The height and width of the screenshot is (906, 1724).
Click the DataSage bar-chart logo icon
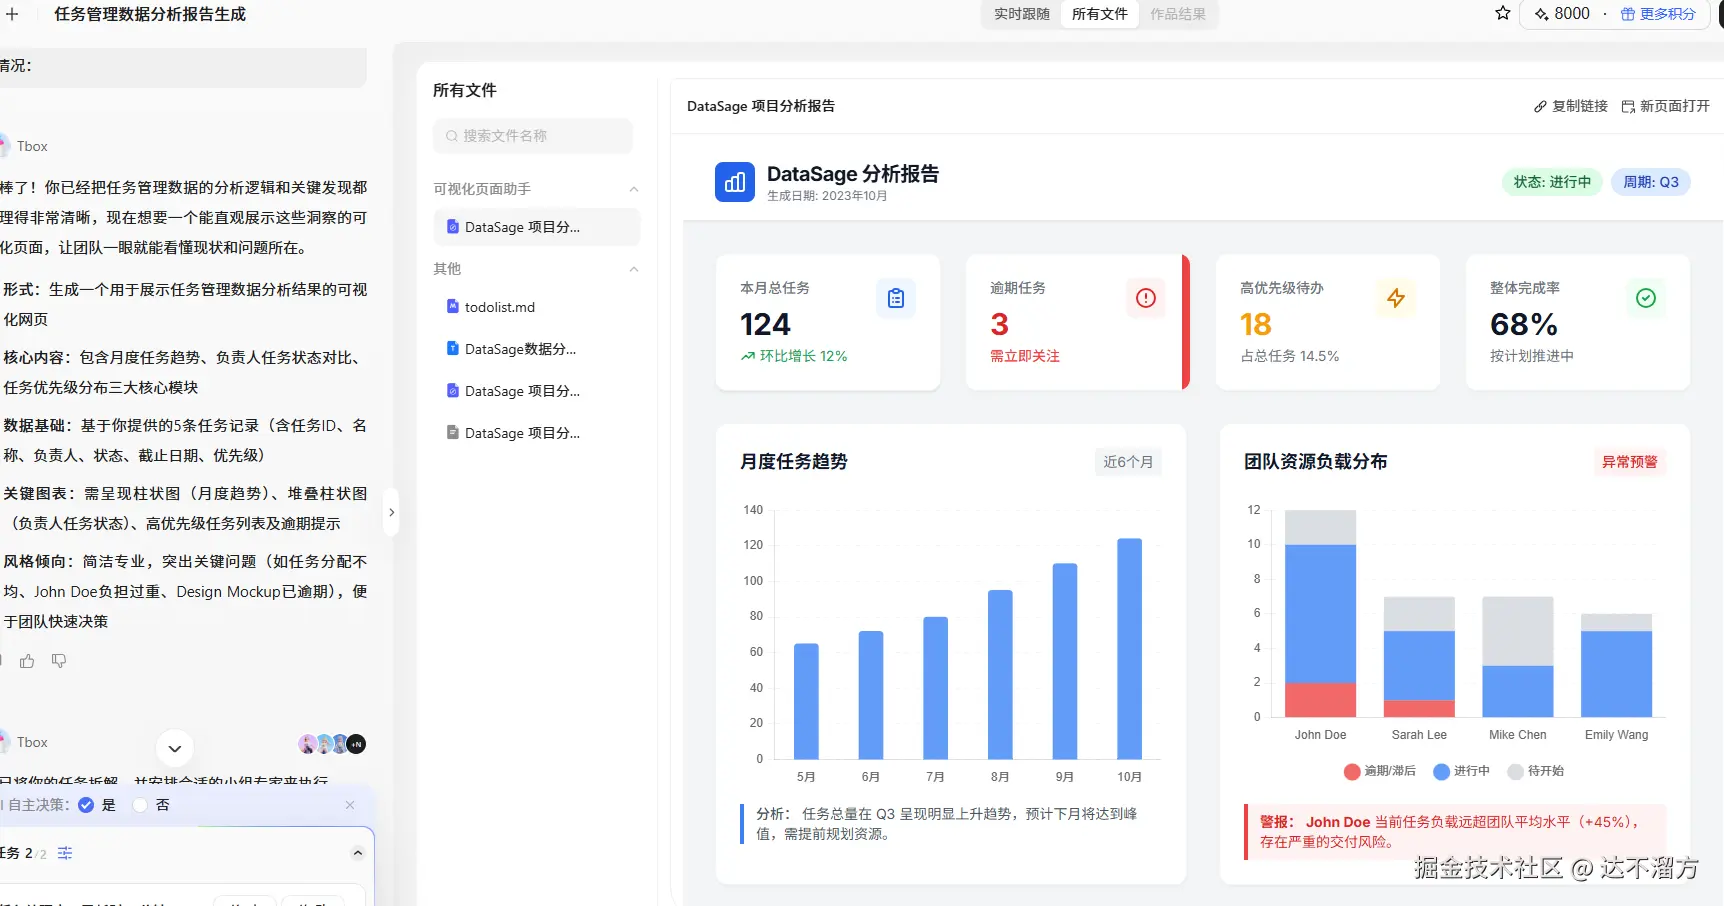pos(735,182)
